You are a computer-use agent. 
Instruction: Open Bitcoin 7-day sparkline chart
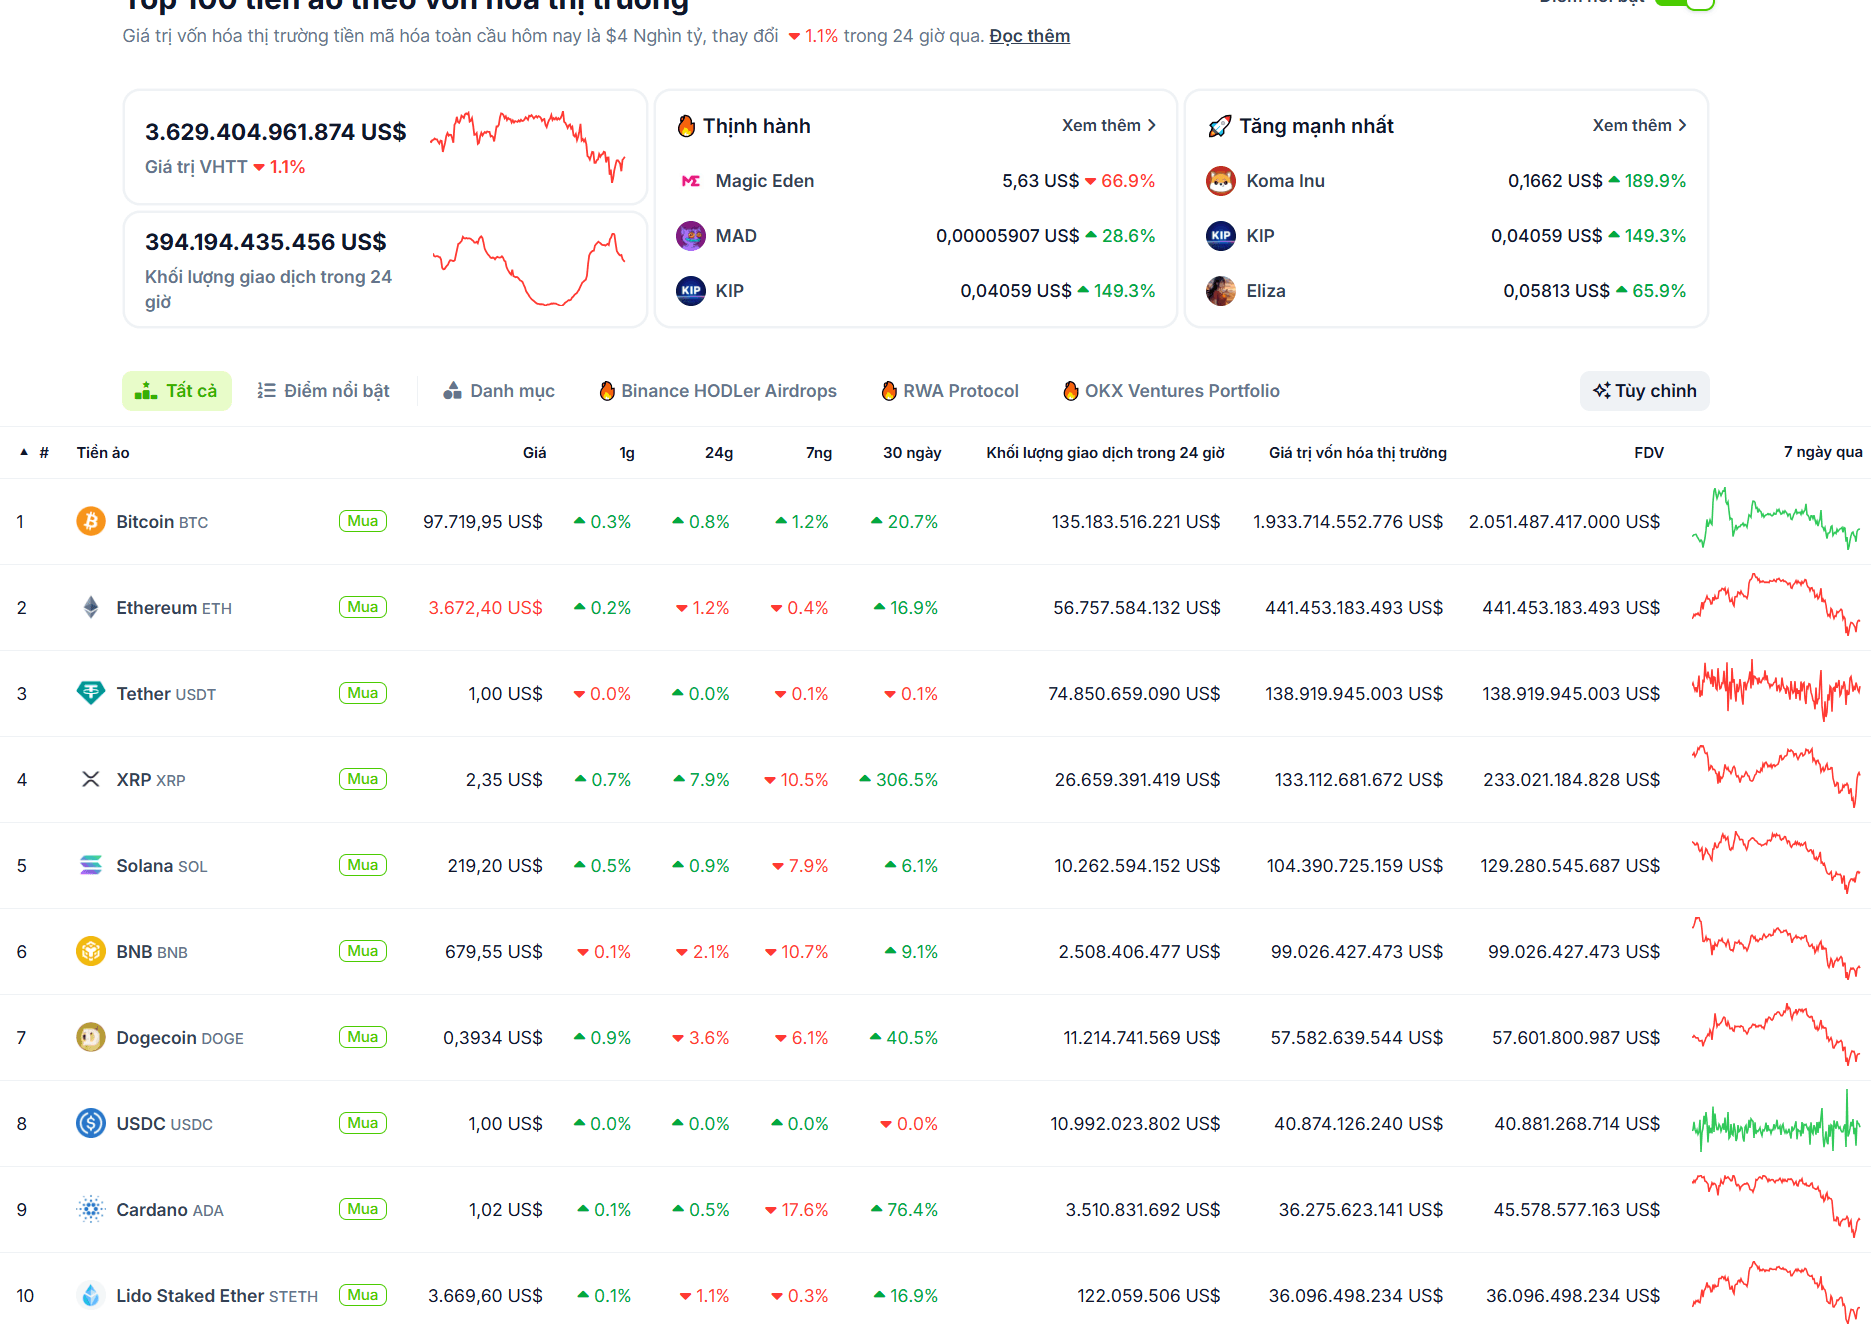[x=1776, y=519]
